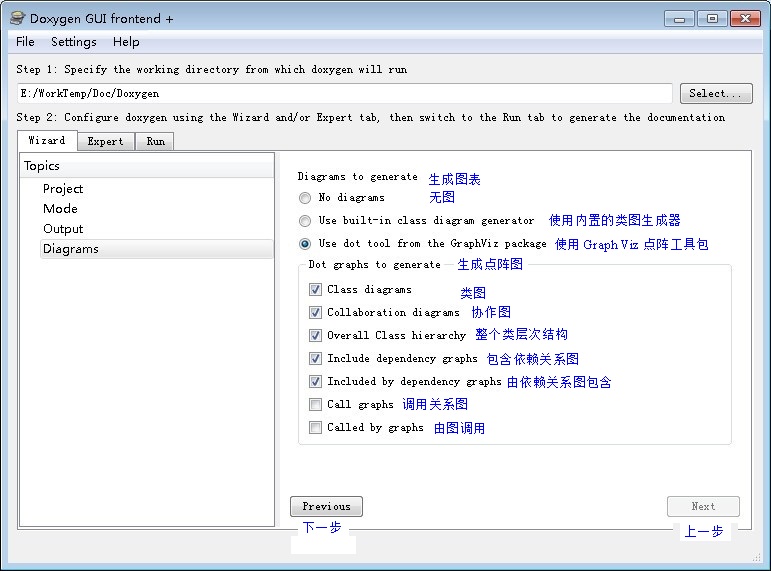Click the 'Diagrams to generate' label

coord(357,177)
